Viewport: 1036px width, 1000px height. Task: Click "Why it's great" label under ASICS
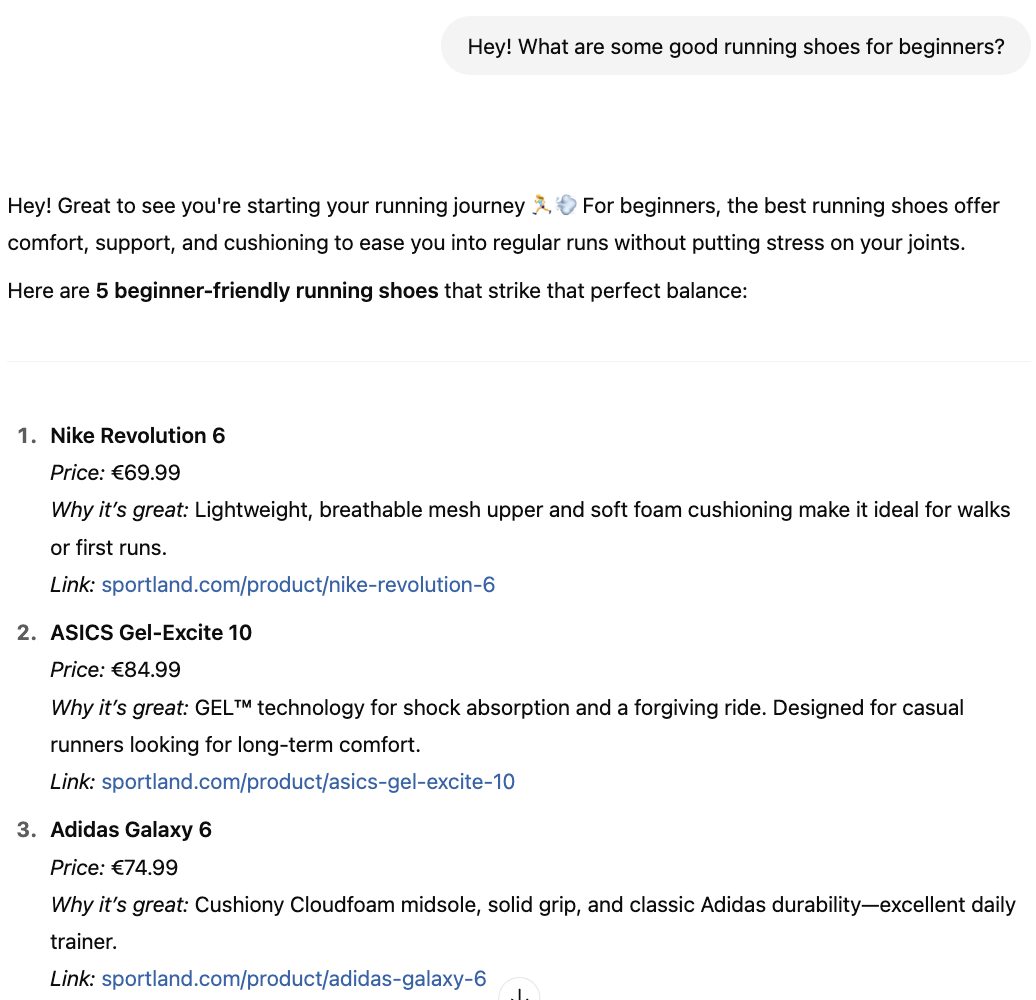(x=120, y=707)
